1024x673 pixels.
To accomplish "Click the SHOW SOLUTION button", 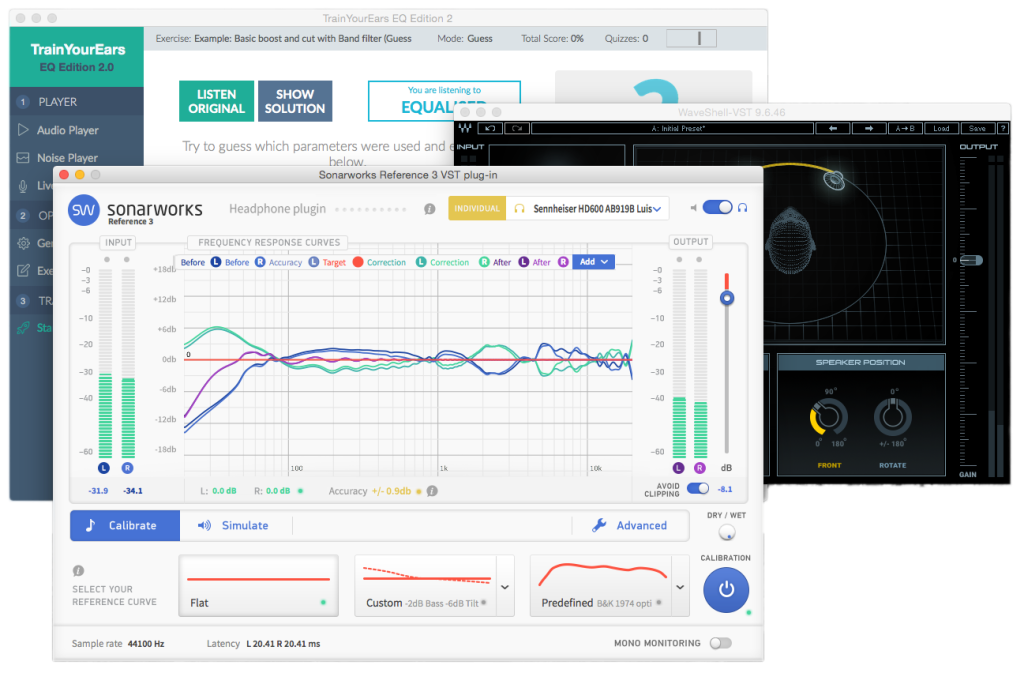I will tap(295, 100).
